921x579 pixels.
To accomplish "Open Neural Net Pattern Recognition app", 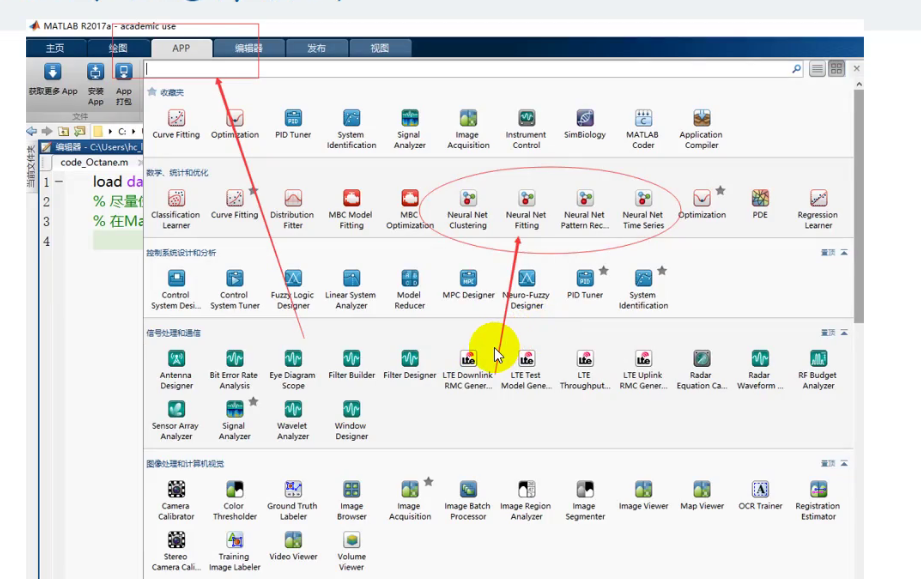I will click(584, 210).
